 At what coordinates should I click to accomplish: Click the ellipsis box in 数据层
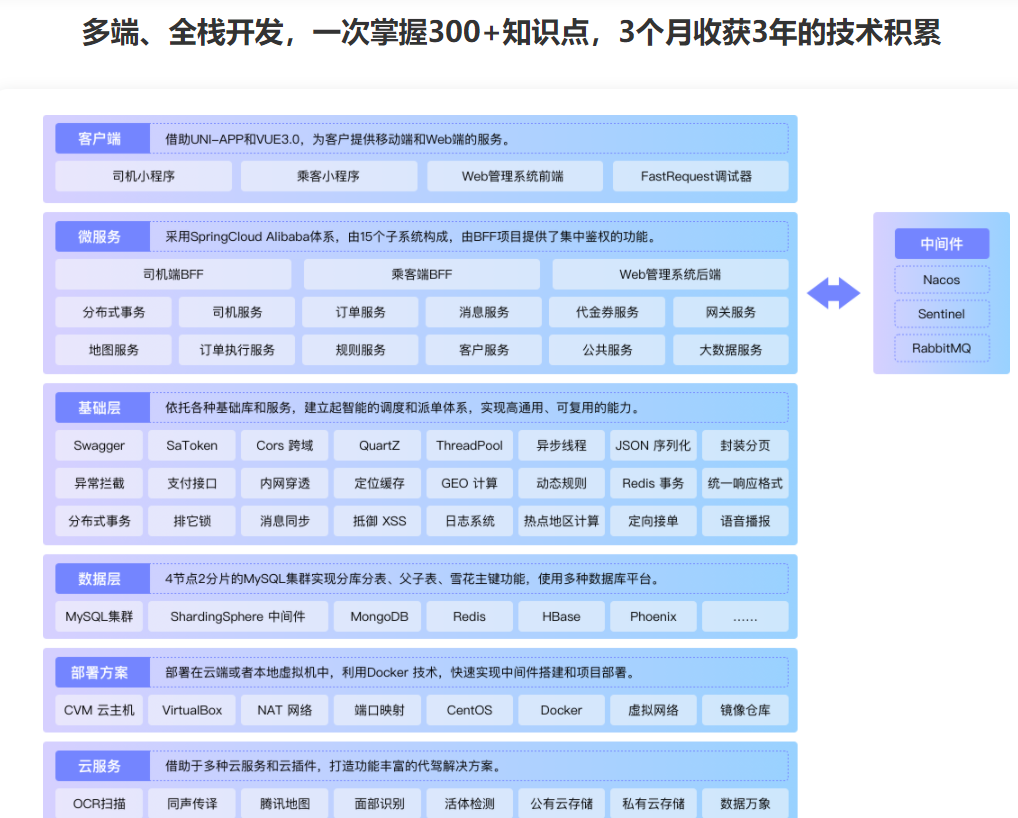click(744, 616)
